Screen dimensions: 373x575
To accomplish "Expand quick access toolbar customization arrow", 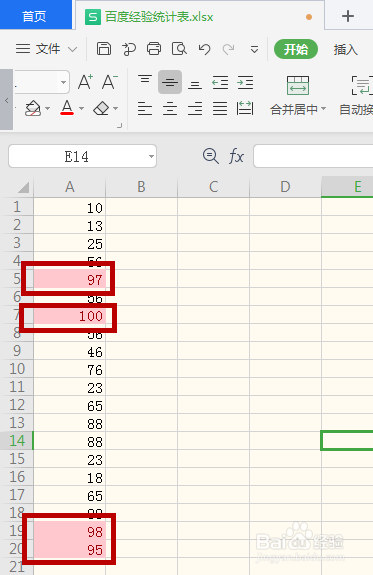I will click(254, 50).
